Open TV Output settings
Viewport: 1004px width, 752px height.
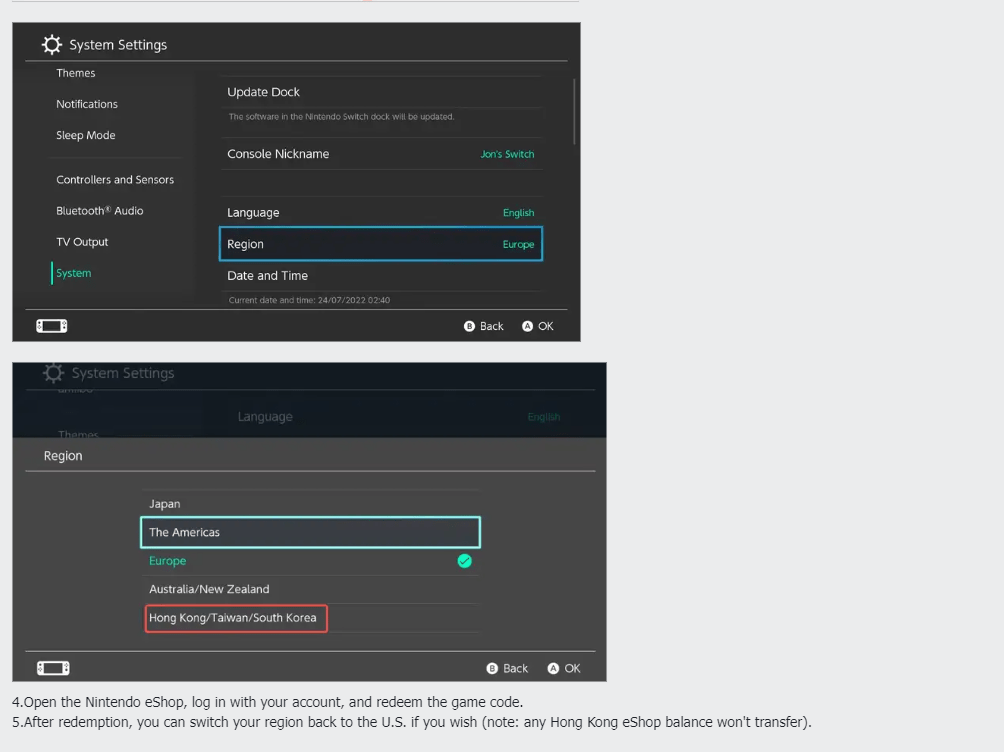pyautogui.click(x=82, y=242)
